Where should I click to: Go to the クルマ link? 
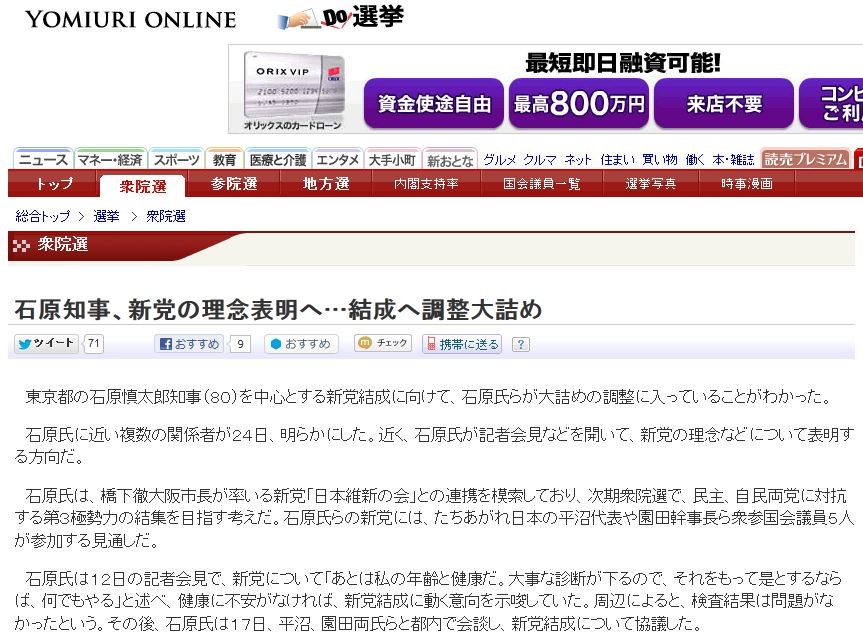(x=539, y=160)
